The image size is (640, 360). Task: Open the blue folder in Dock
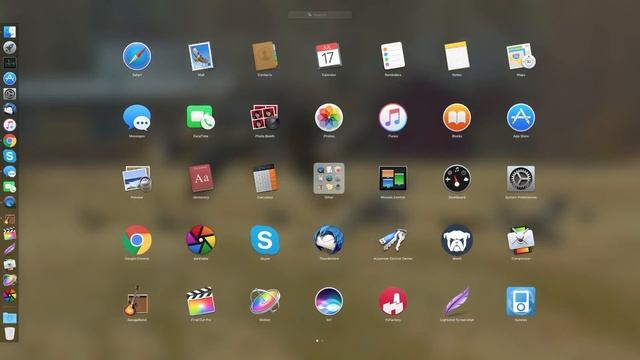coord(9,318)
